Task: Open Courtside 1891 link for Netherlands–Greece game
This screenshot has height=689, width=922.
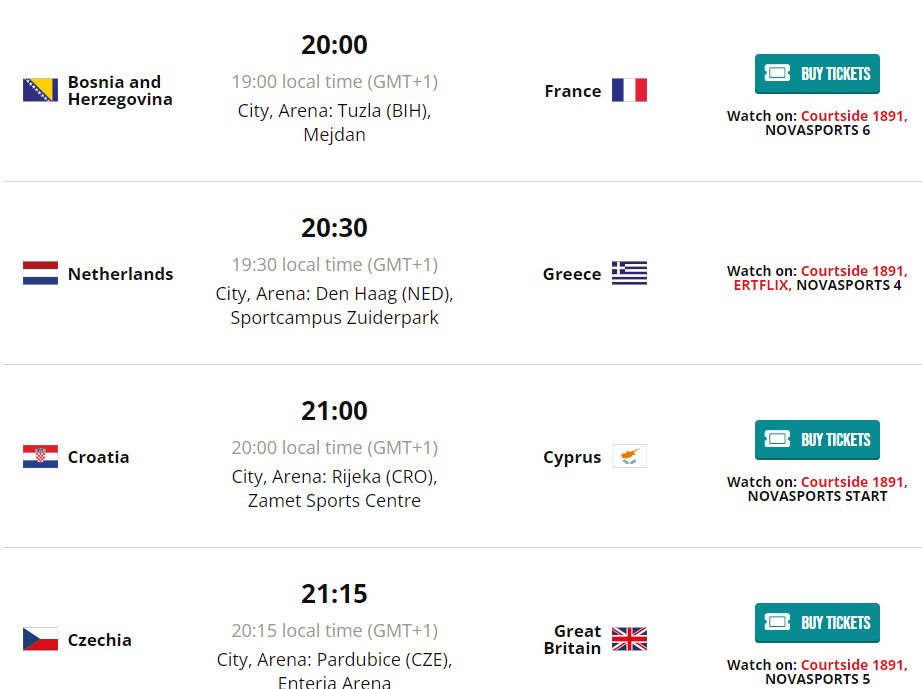Action: 852,271
